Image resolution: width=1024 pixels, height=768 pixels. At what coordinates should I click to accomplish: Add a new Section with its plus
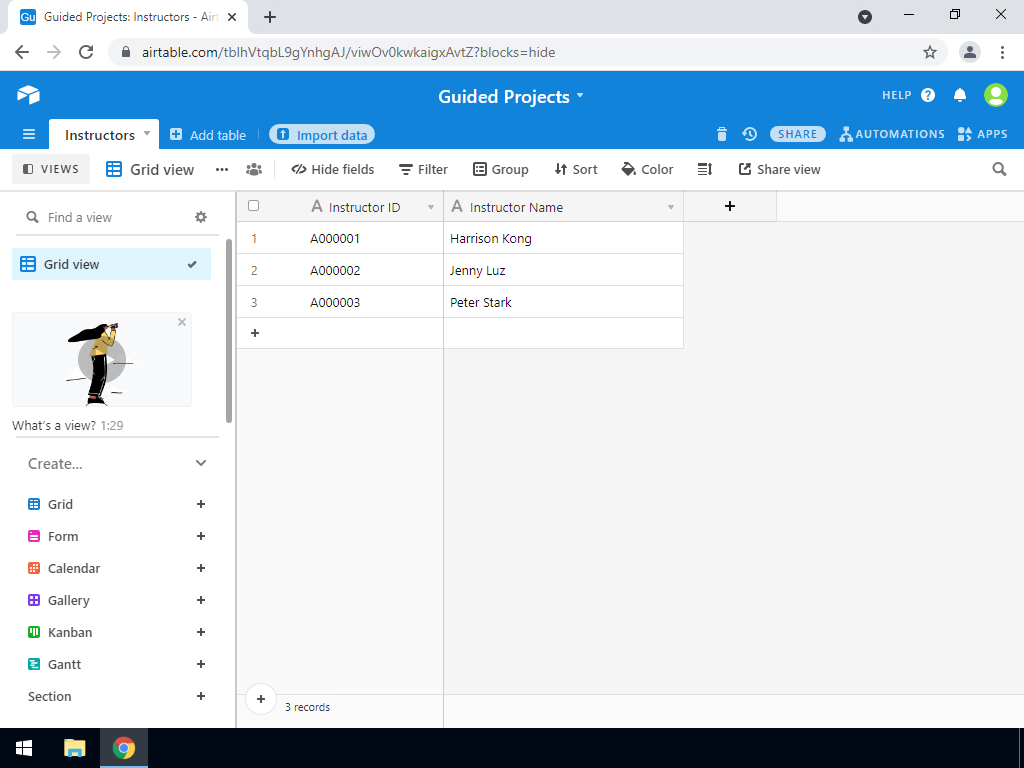(201, 696)
